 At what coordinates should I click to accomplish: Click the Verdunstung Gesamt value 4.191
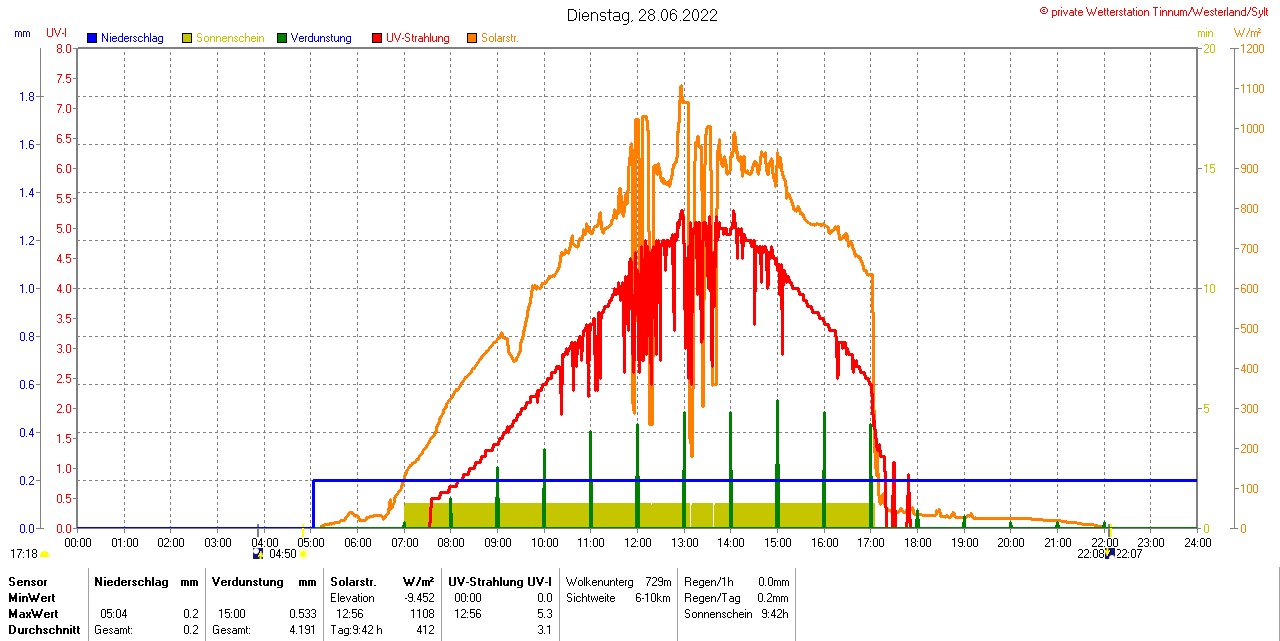click(302, 629)
